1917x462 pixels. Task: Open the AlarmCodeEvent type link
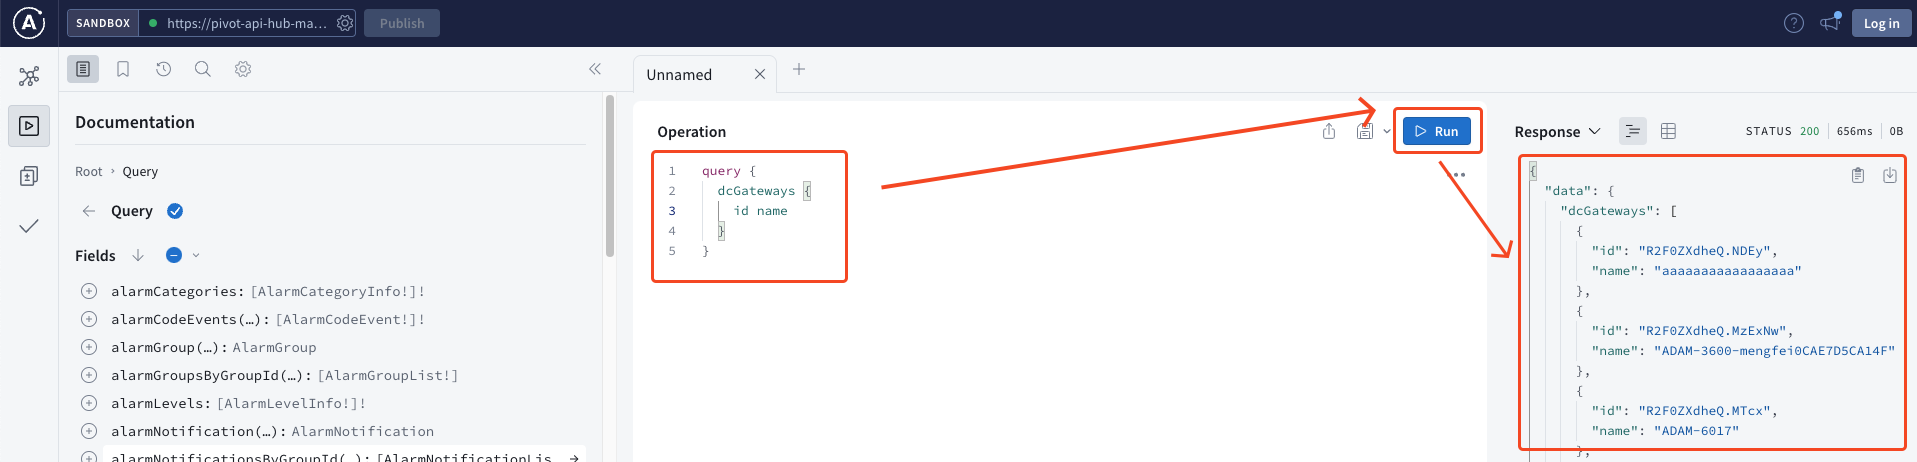[350, 319]
